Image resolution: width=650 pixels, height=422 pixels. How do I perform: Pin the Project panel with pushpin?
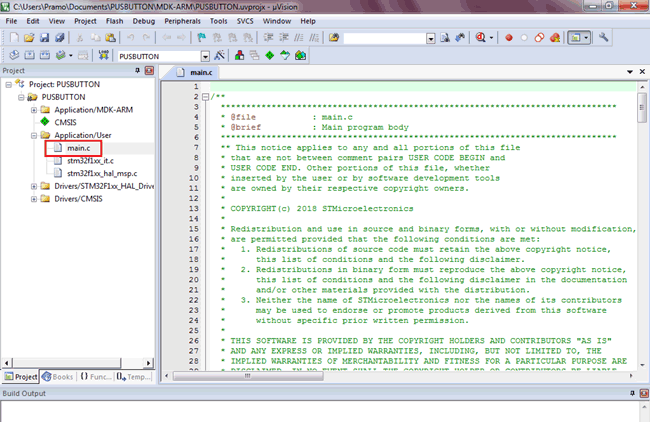point(136,71)
